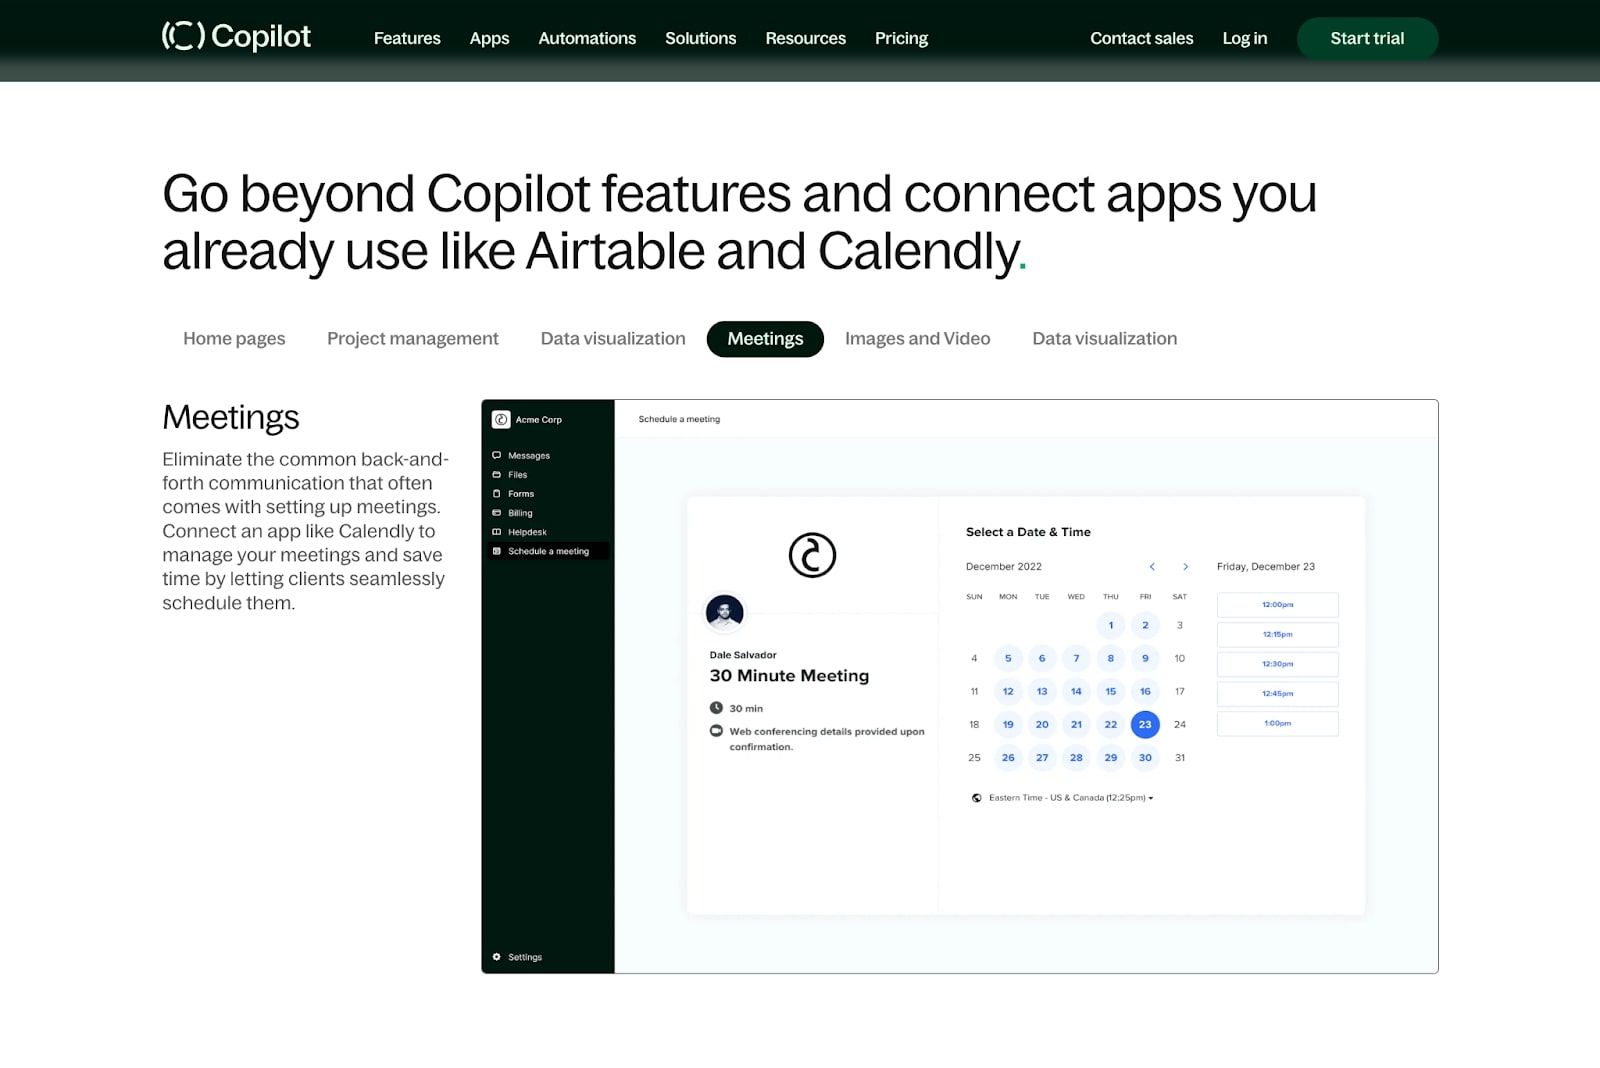Screen dimensions: 1600x1068
Task: Click the Files folder icon in sidebar
Action: (x=497, y=474)
